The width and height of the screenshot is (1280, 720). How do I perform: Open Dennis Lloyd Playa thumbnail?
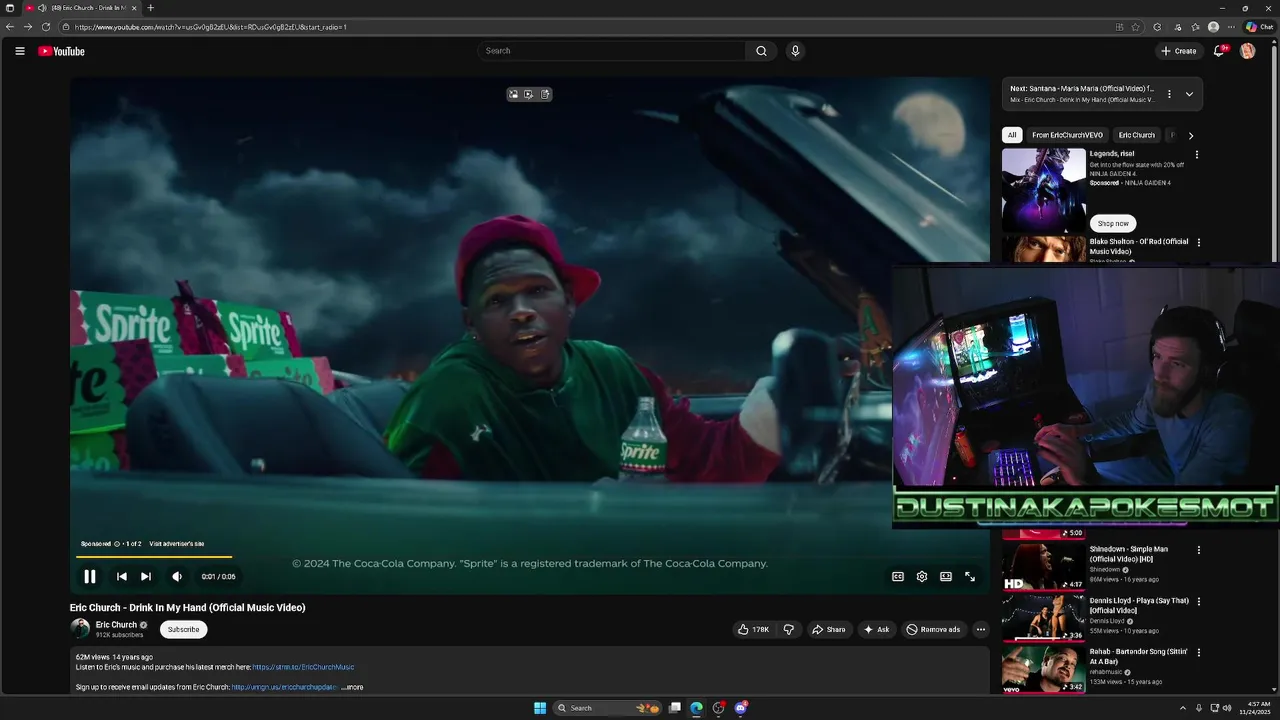[1044, 617]
